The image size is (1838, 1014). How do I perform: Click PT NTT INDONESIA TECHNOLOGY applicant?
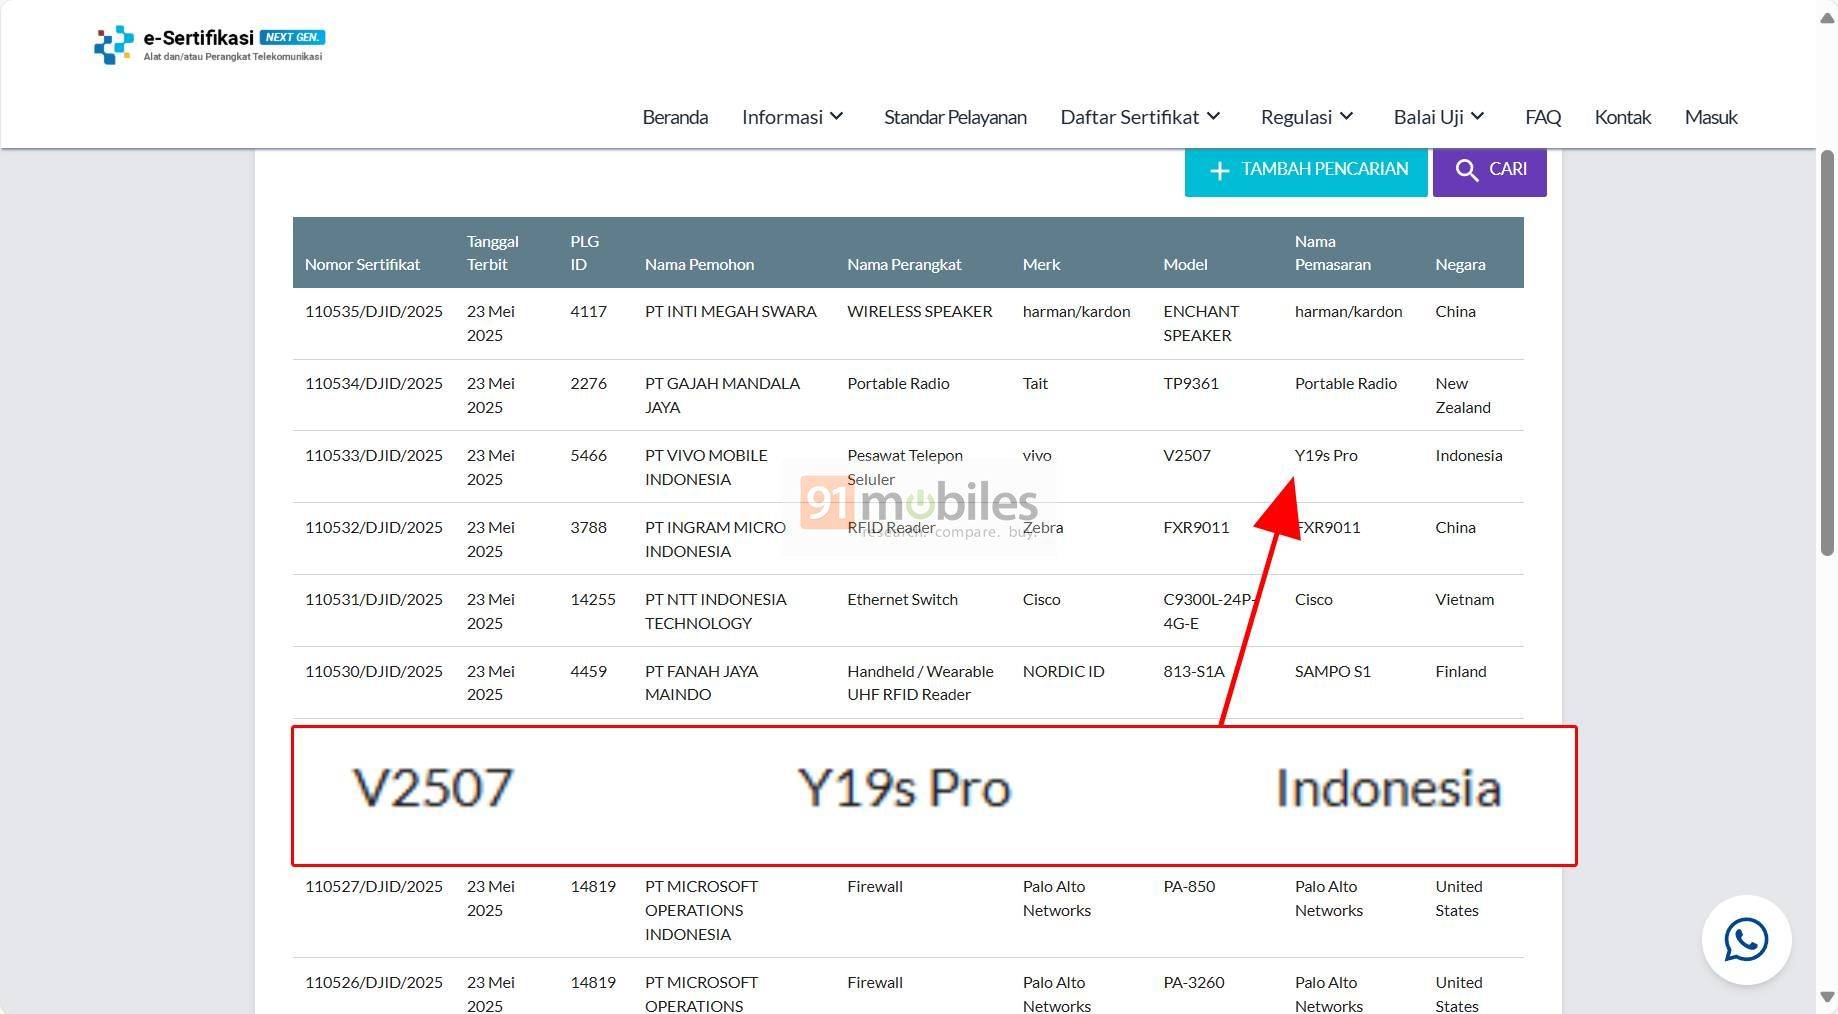coord(716,611)
